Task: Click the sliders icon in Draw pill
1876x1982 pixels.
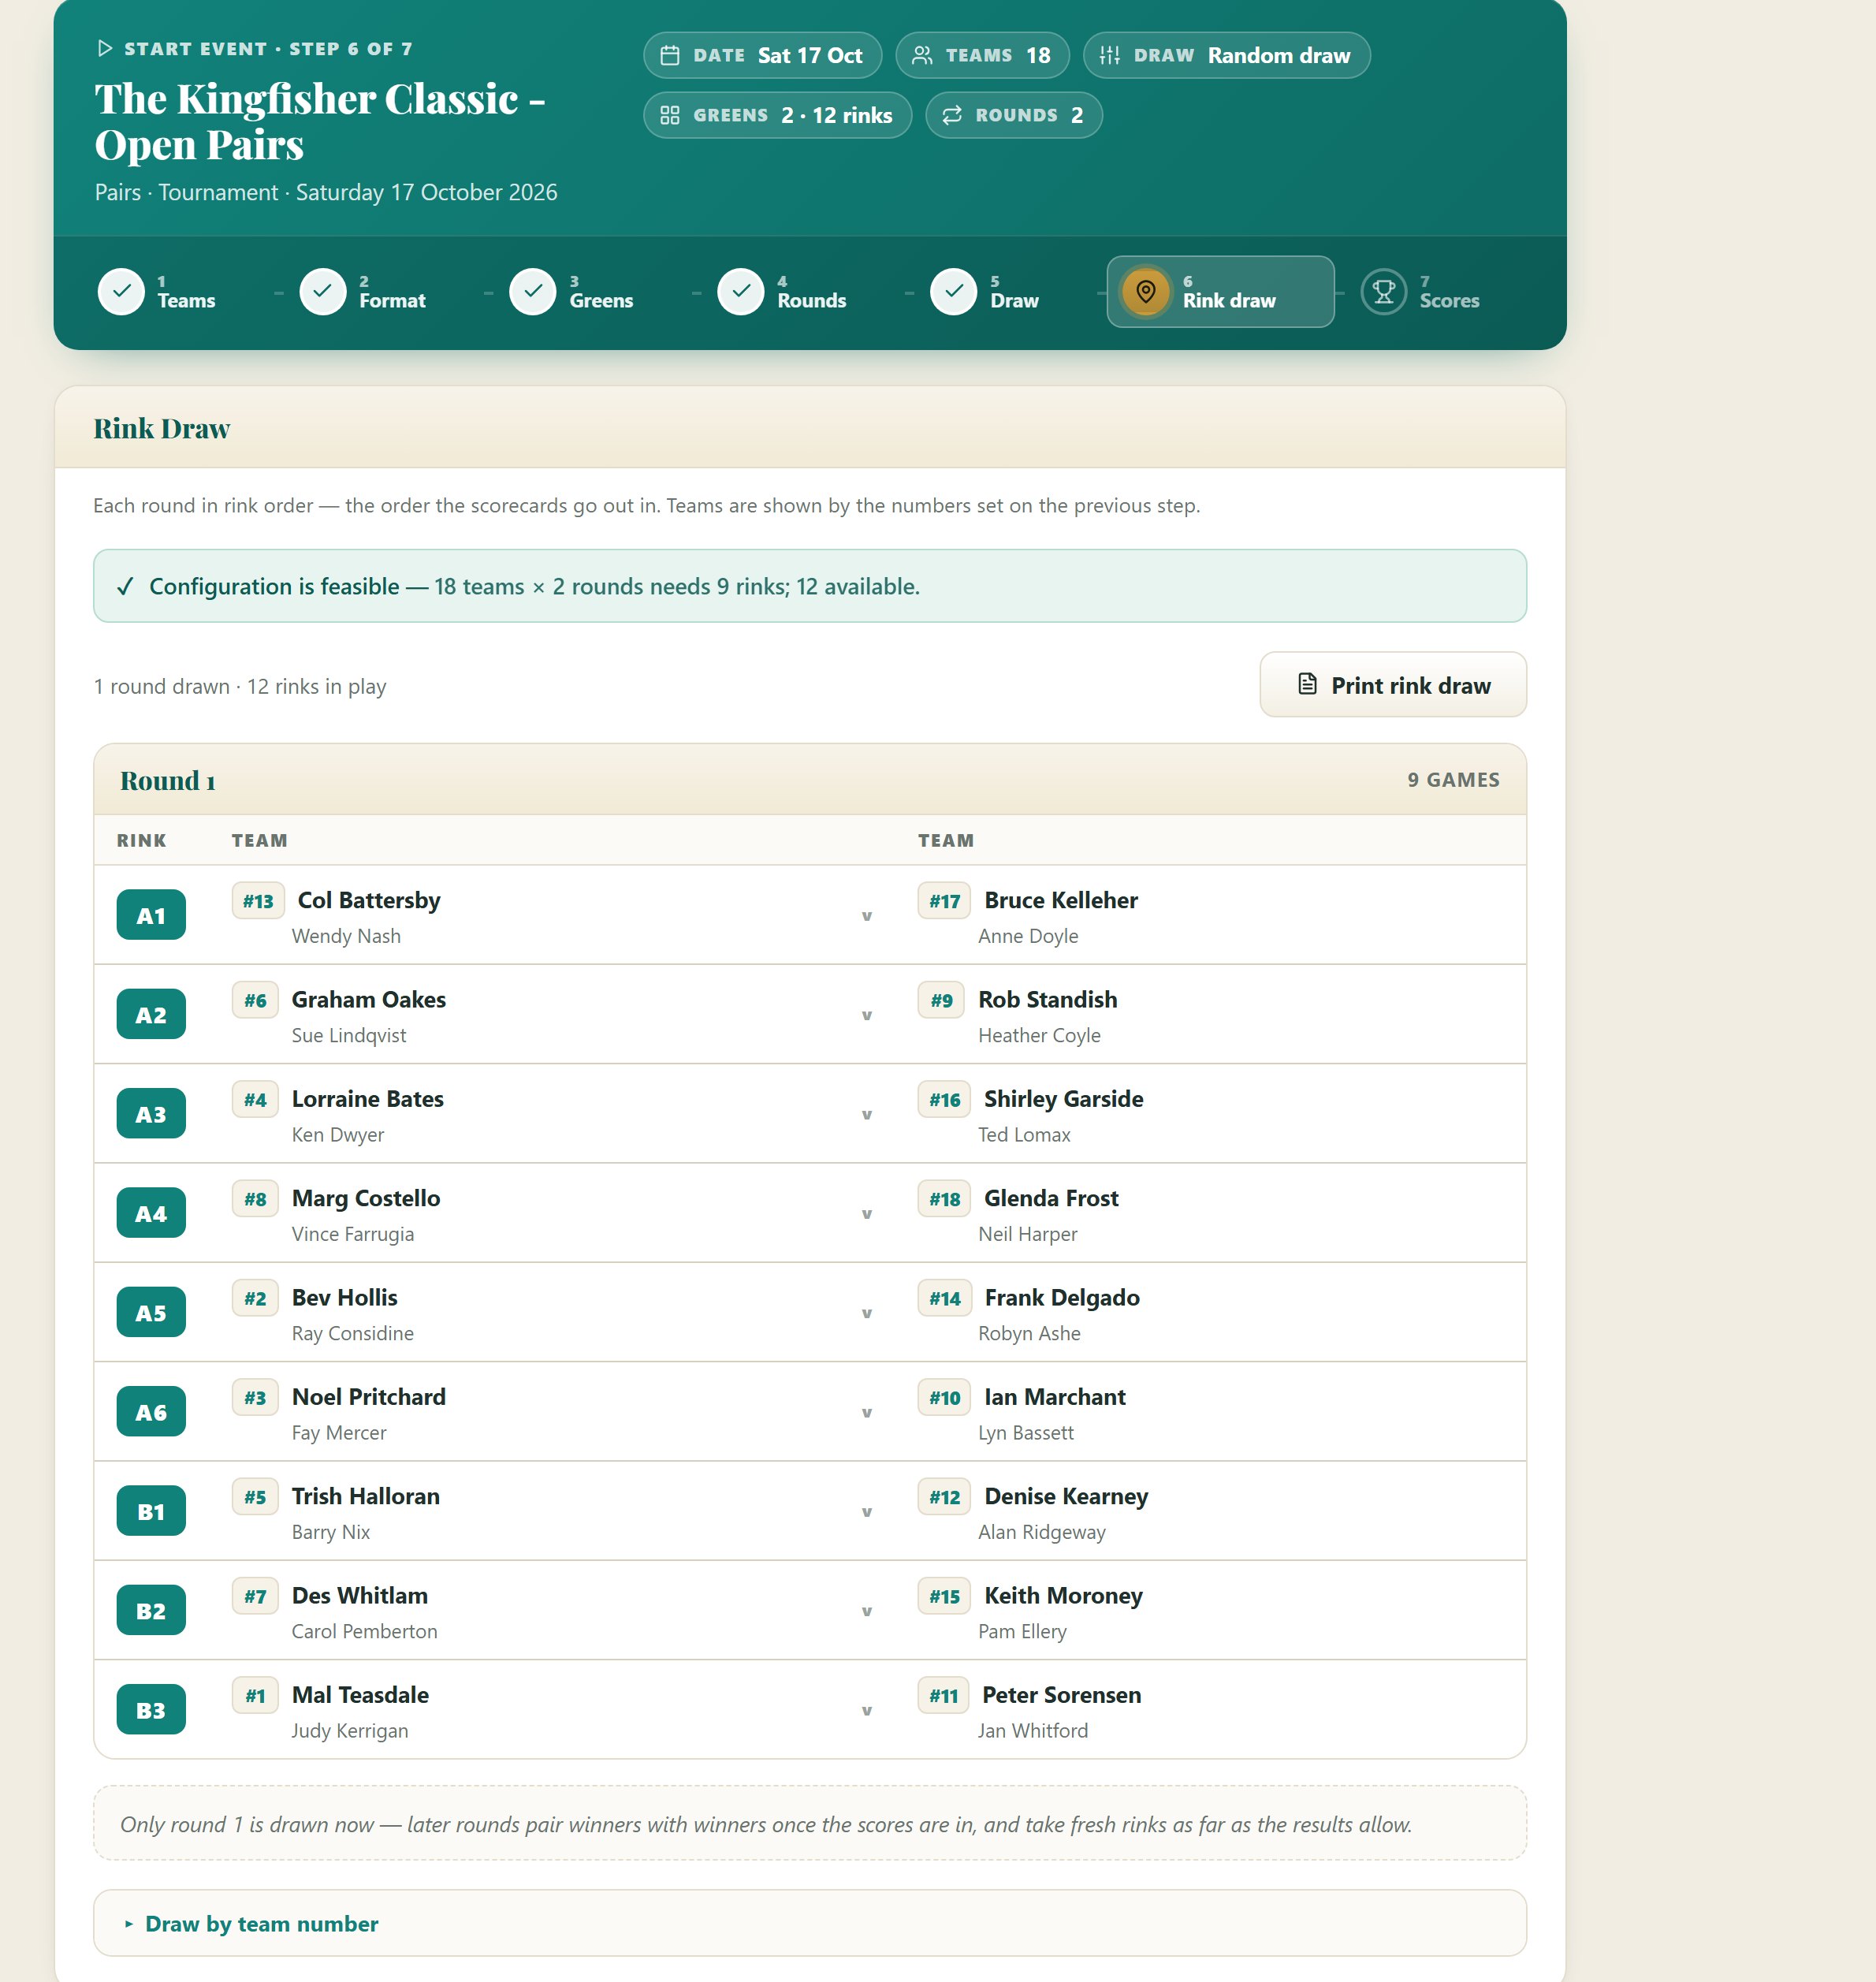Action: tap(1110, 55)
